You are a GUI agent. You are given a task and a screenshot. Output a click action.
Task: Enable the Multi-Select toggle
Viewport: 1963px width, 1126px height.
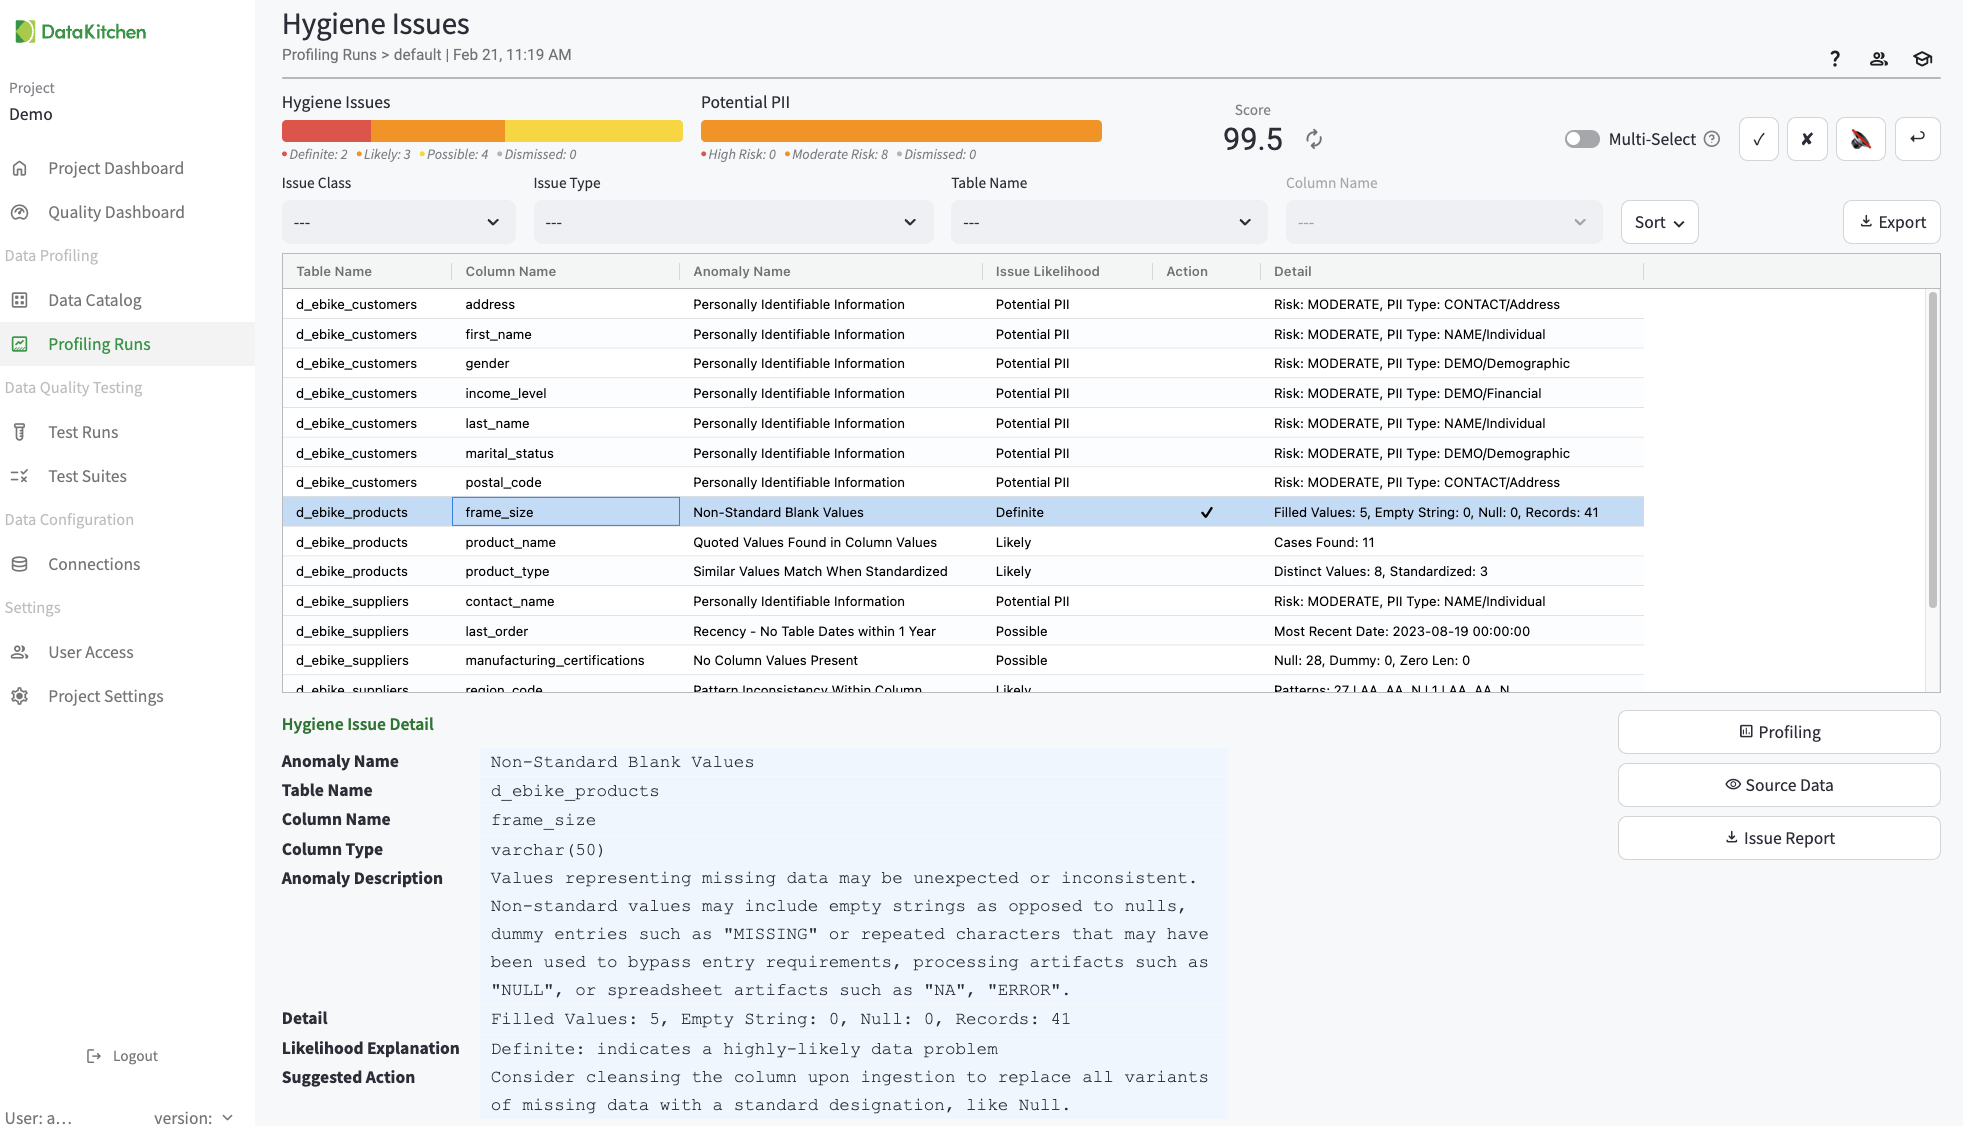[1582, 139]
